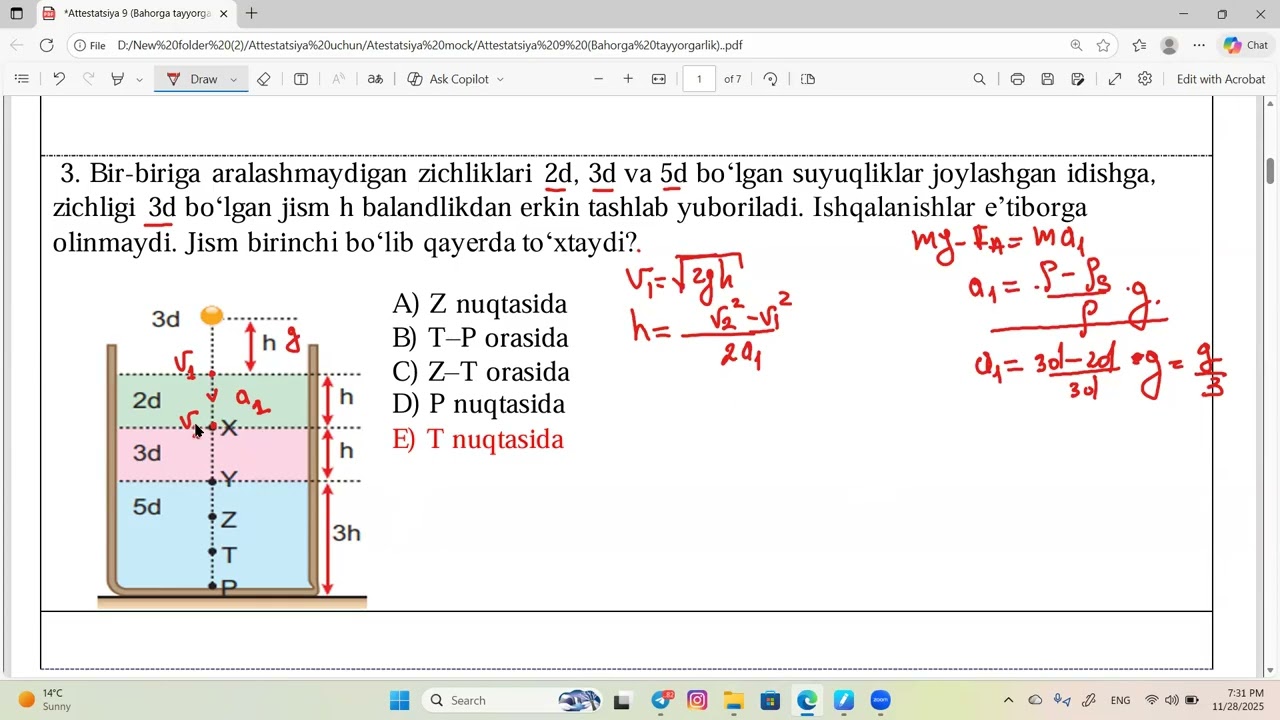This screenshot has width=1280, height=720.
Task: Open PDF viewer settings gear
Action: 1145,79
